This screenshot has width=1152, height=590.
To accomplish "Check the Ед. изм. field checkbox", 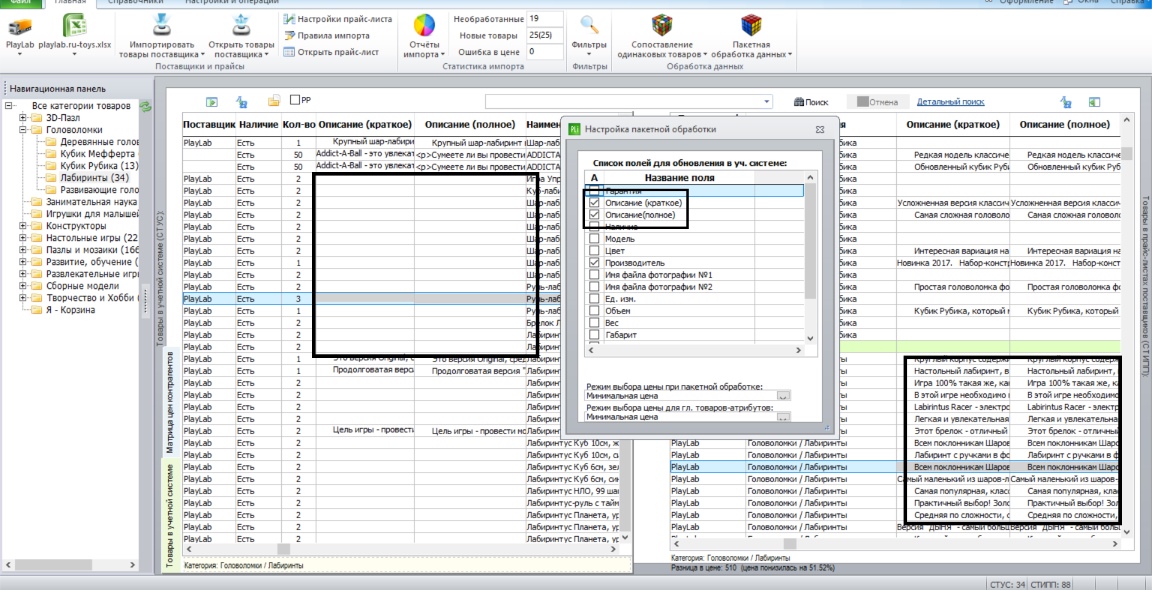I will (594, 299).
